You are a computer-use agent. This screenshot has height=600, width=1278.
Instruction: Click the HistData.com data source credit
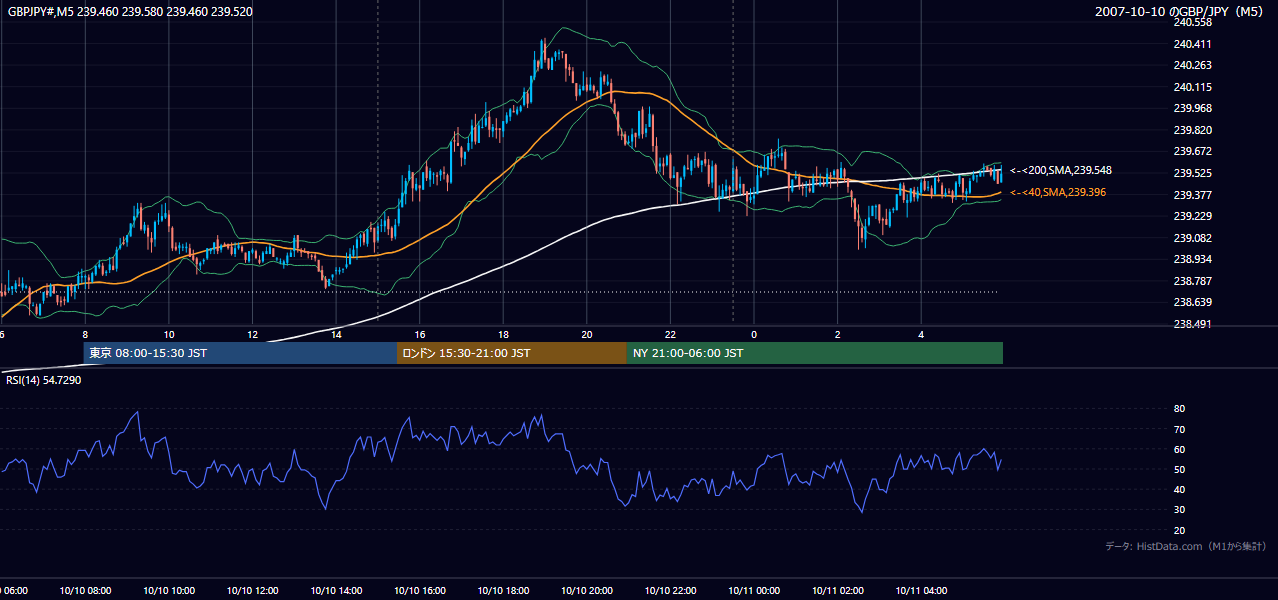point(1186,546)
